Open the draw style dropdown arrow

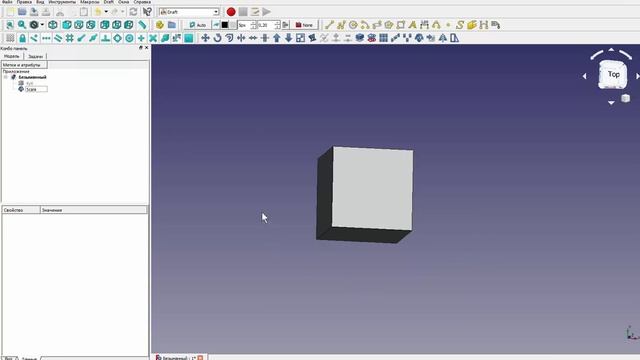[42, 25]
